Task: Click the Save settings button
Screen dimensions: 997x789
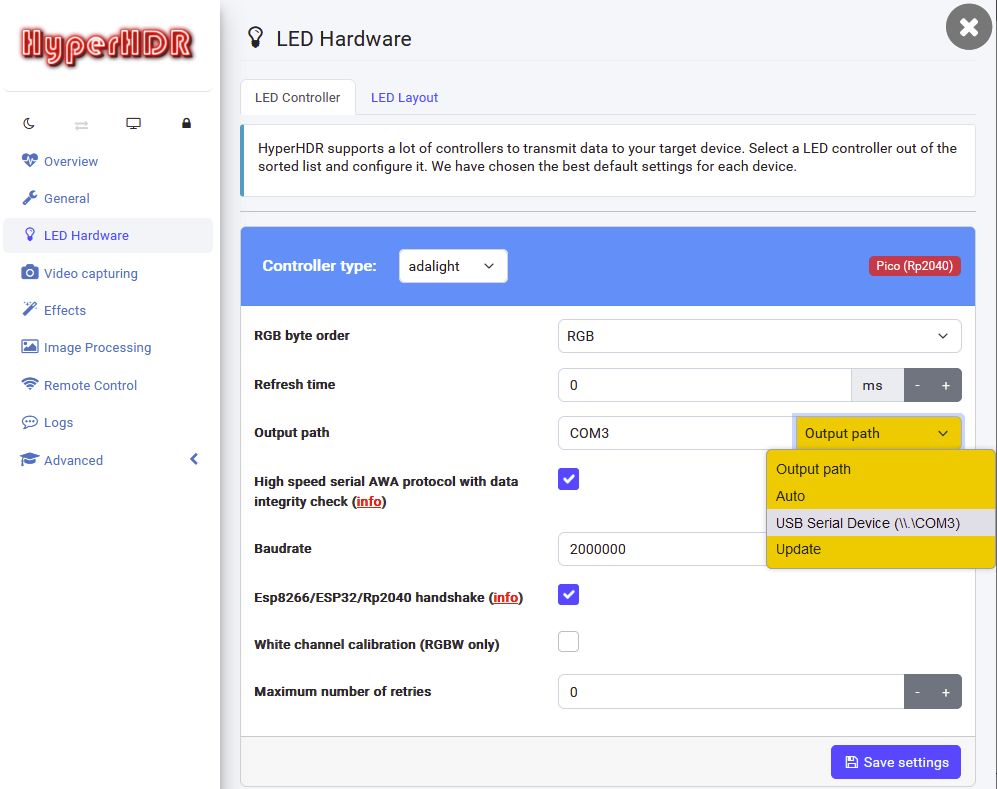Action: tap(896, 762)
